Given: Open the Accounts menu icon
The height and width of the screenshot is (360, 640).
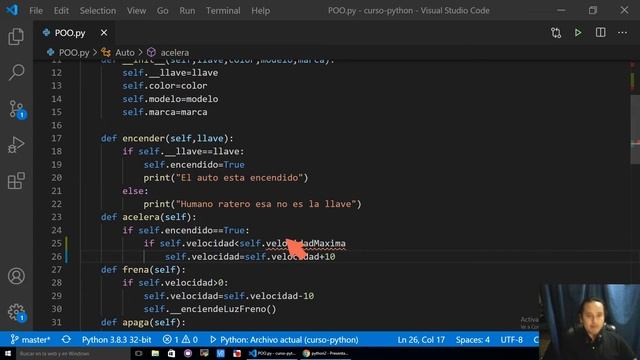Looking at the screenshot, I should [16, 276].
